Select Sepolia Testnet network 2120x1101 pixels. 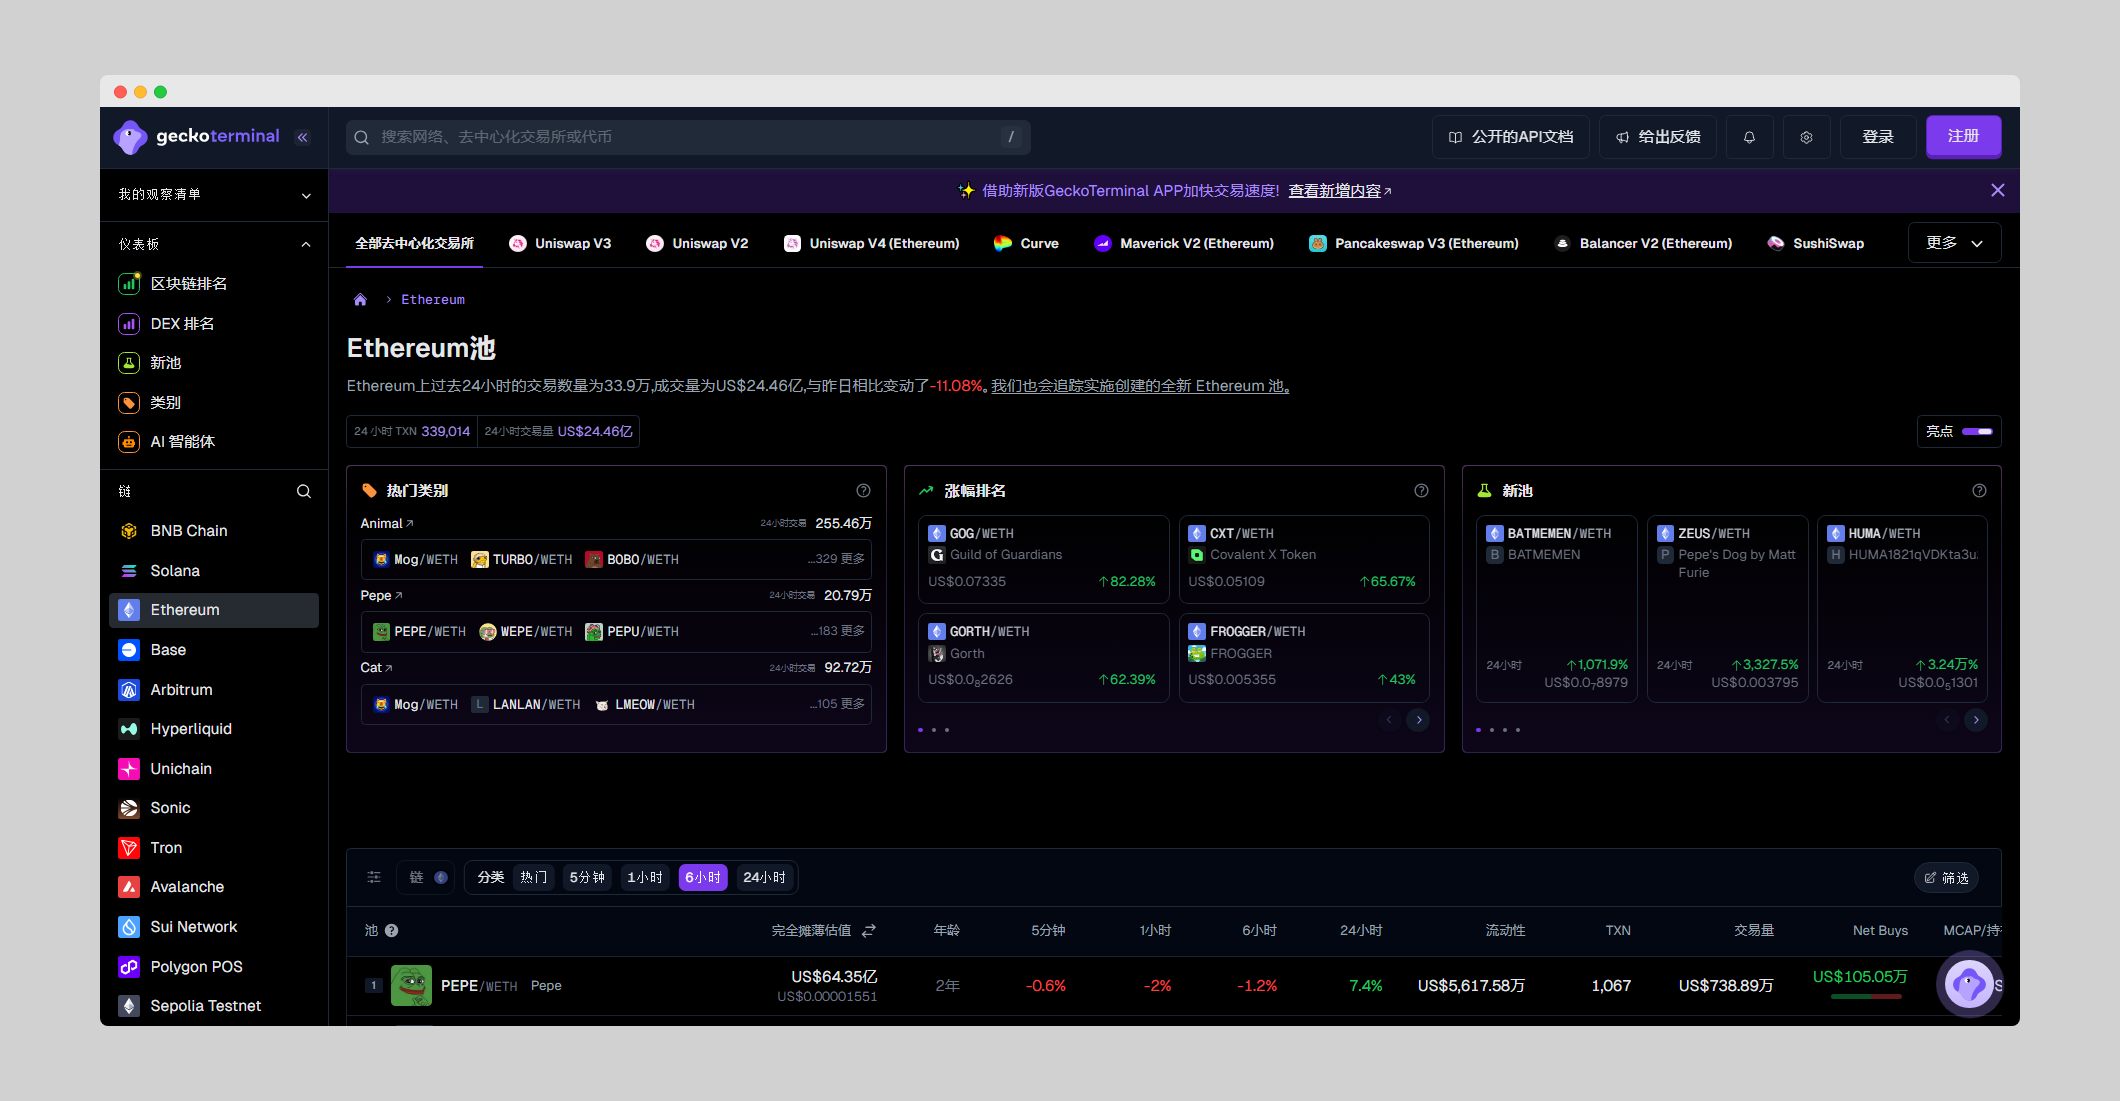(x=214, y=1006)
